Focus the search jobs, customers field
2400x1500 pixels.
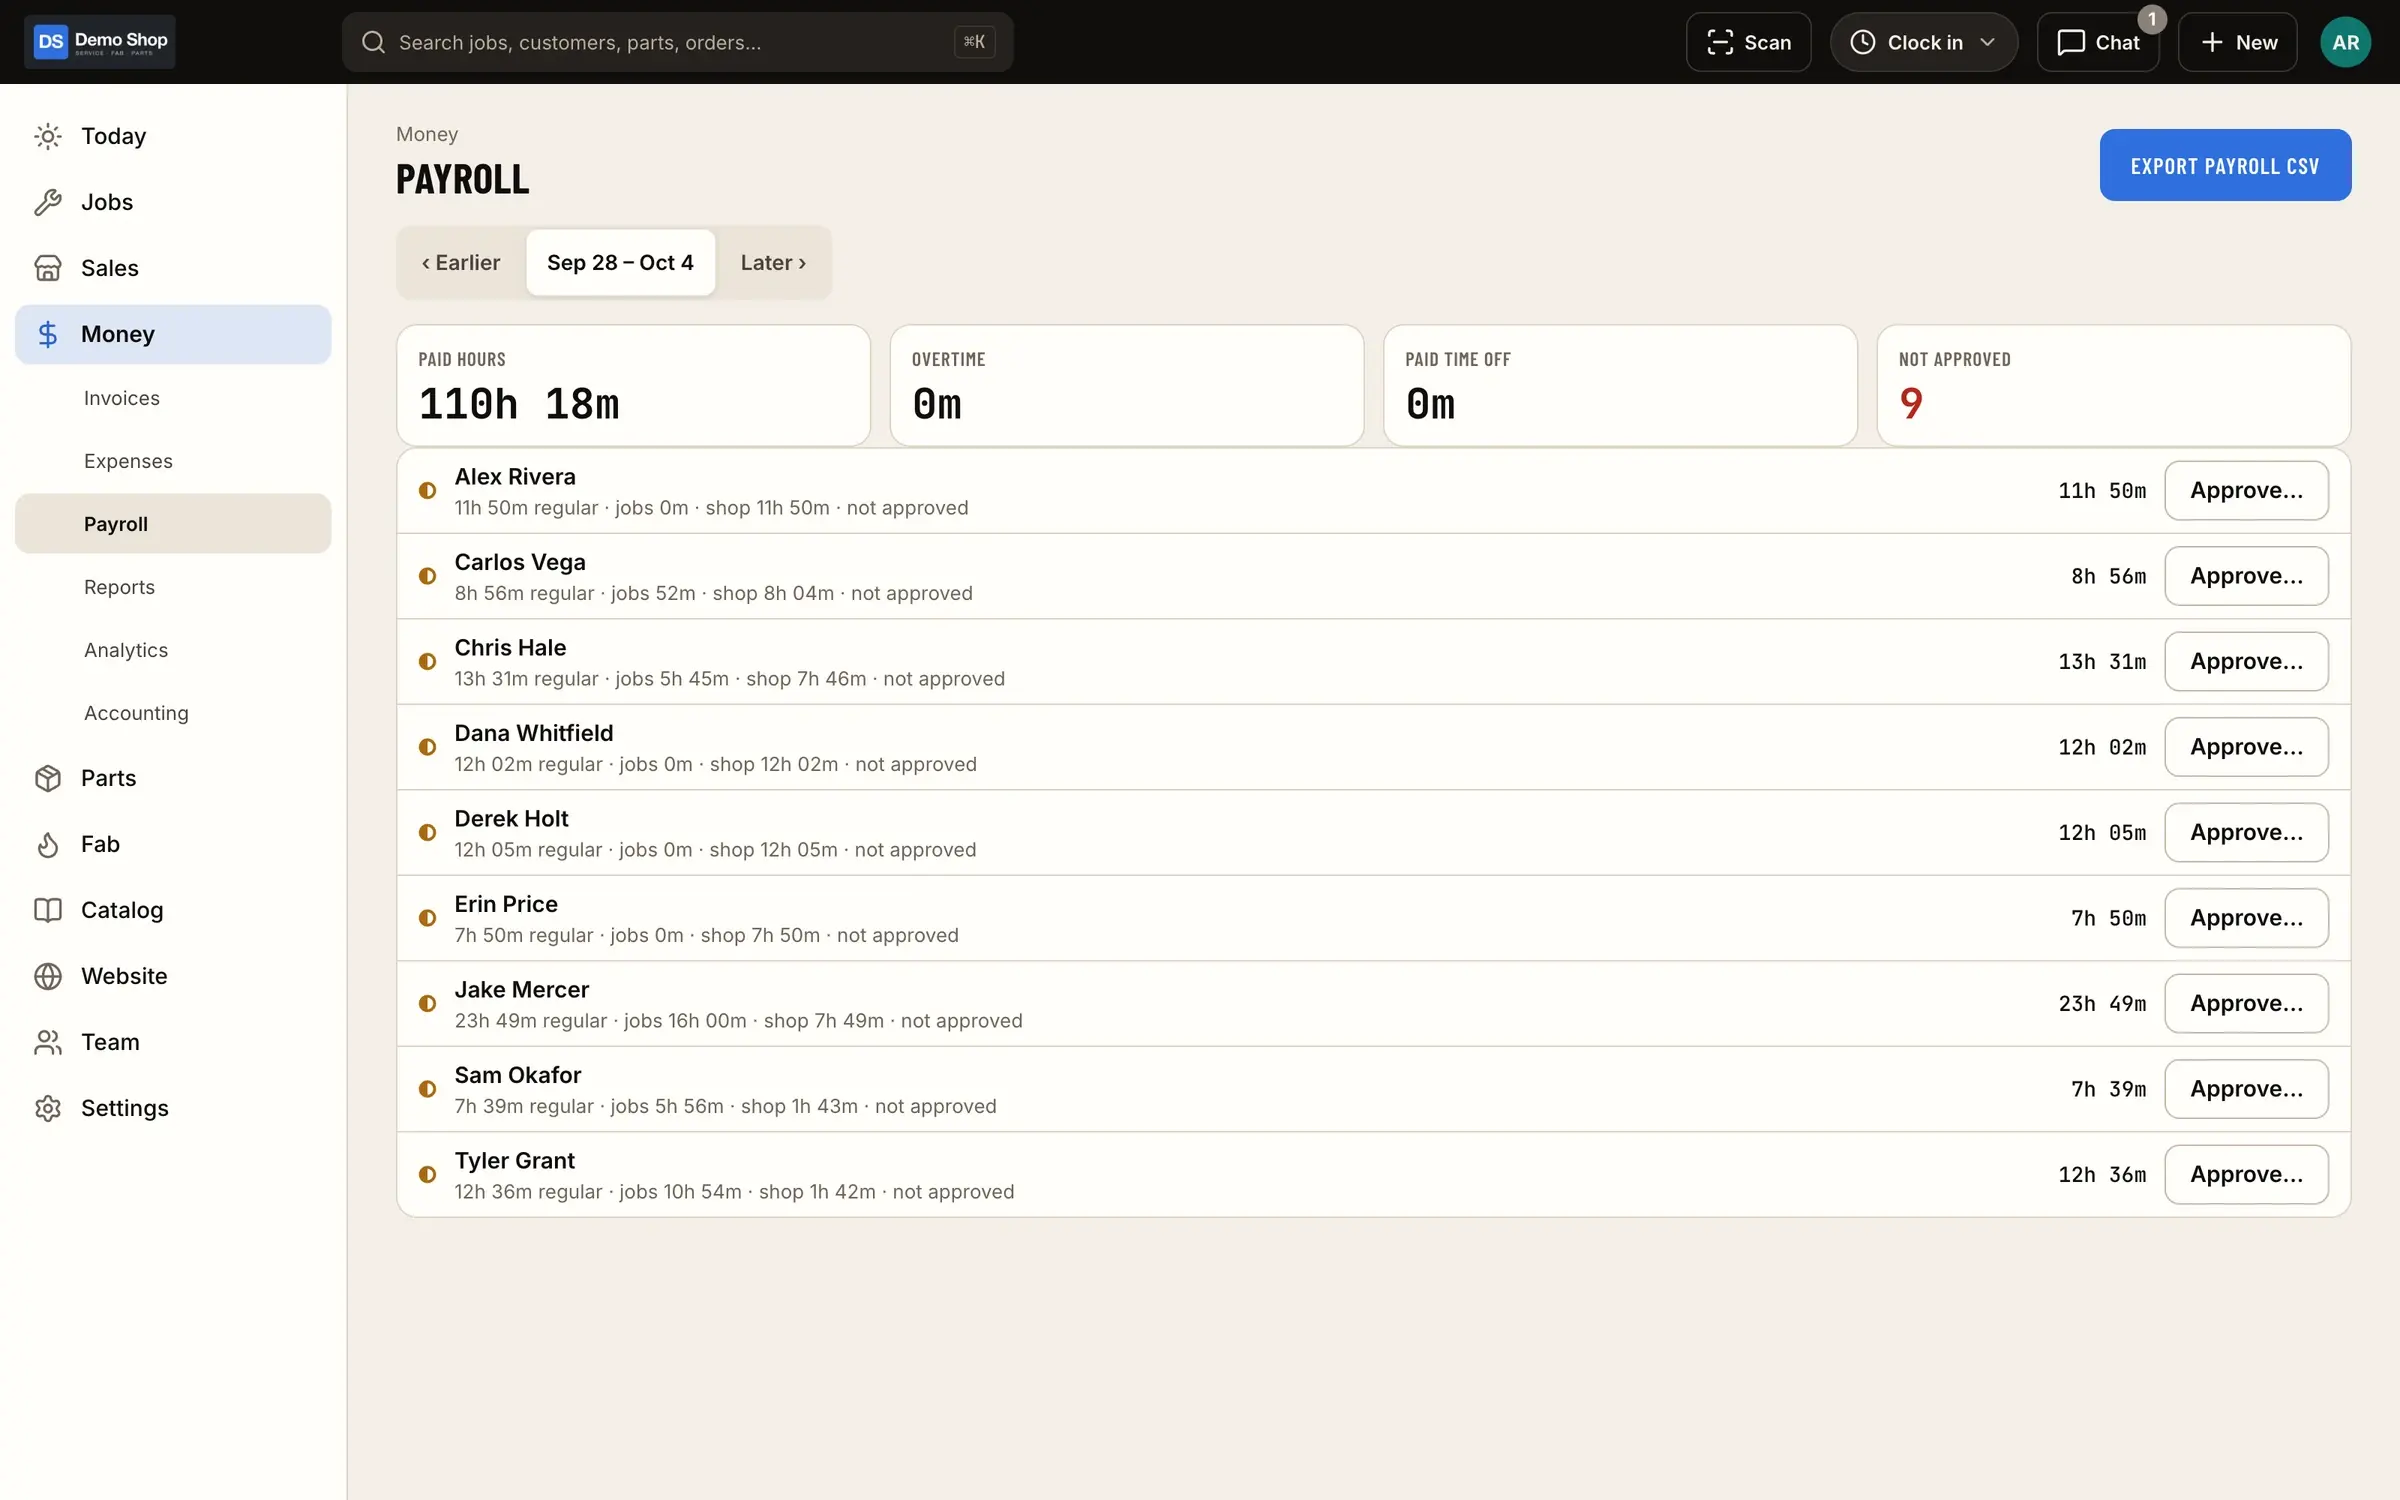pos(677,42)
